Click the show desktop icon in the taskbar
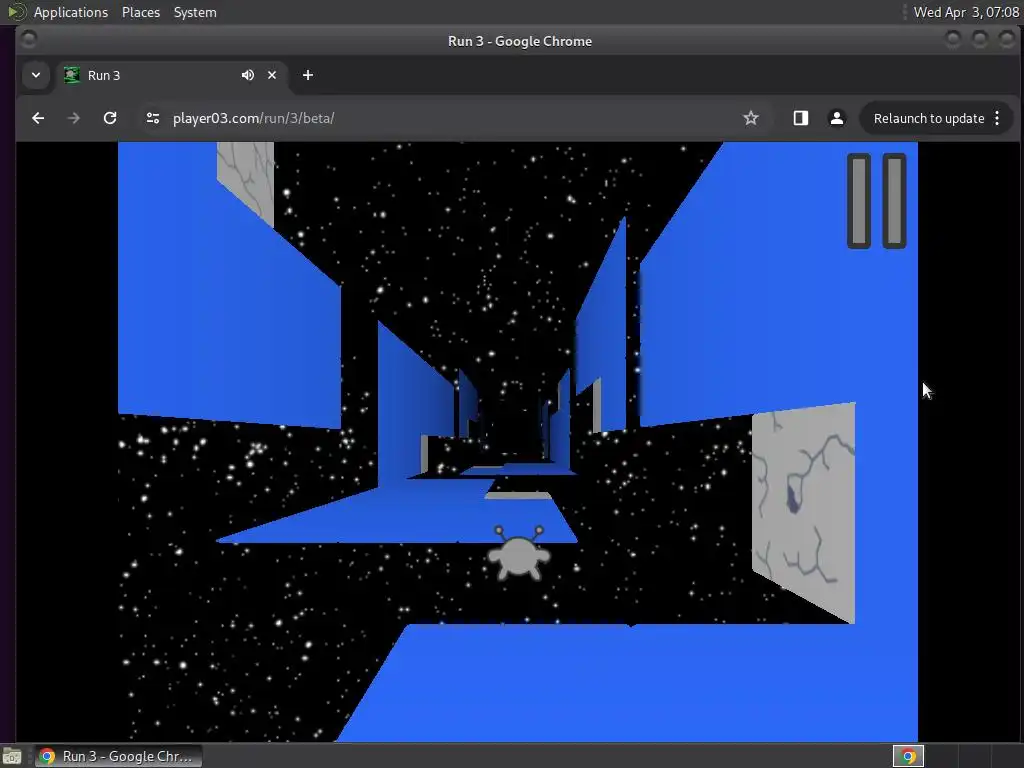Screen dimensions: 1024x768 pyautogui.click(x=12, y=756)
